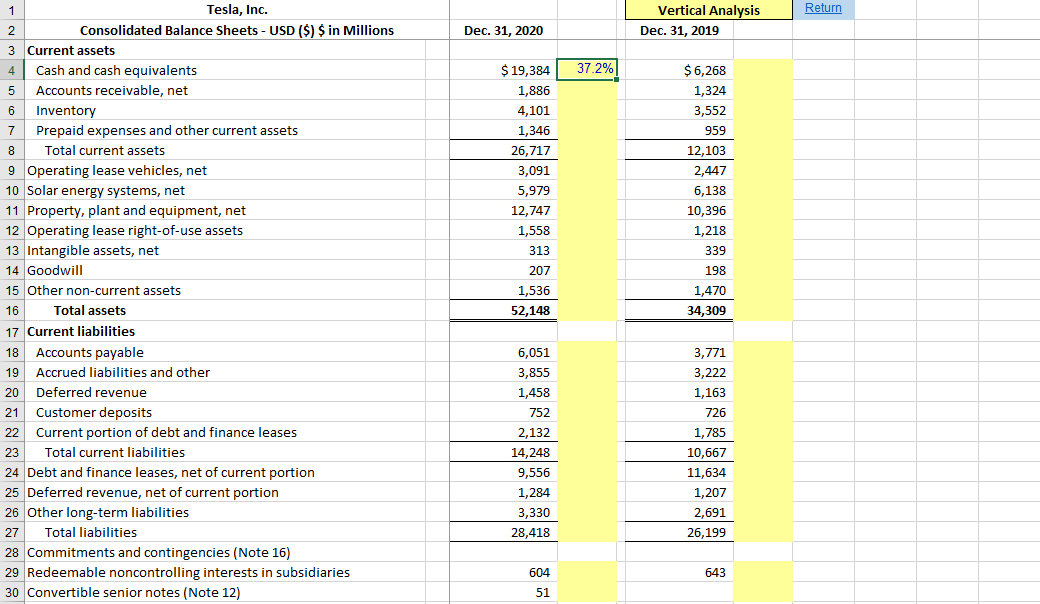Select the cell showing 37.2%
1040x604 pixels.
coord(587,69)
